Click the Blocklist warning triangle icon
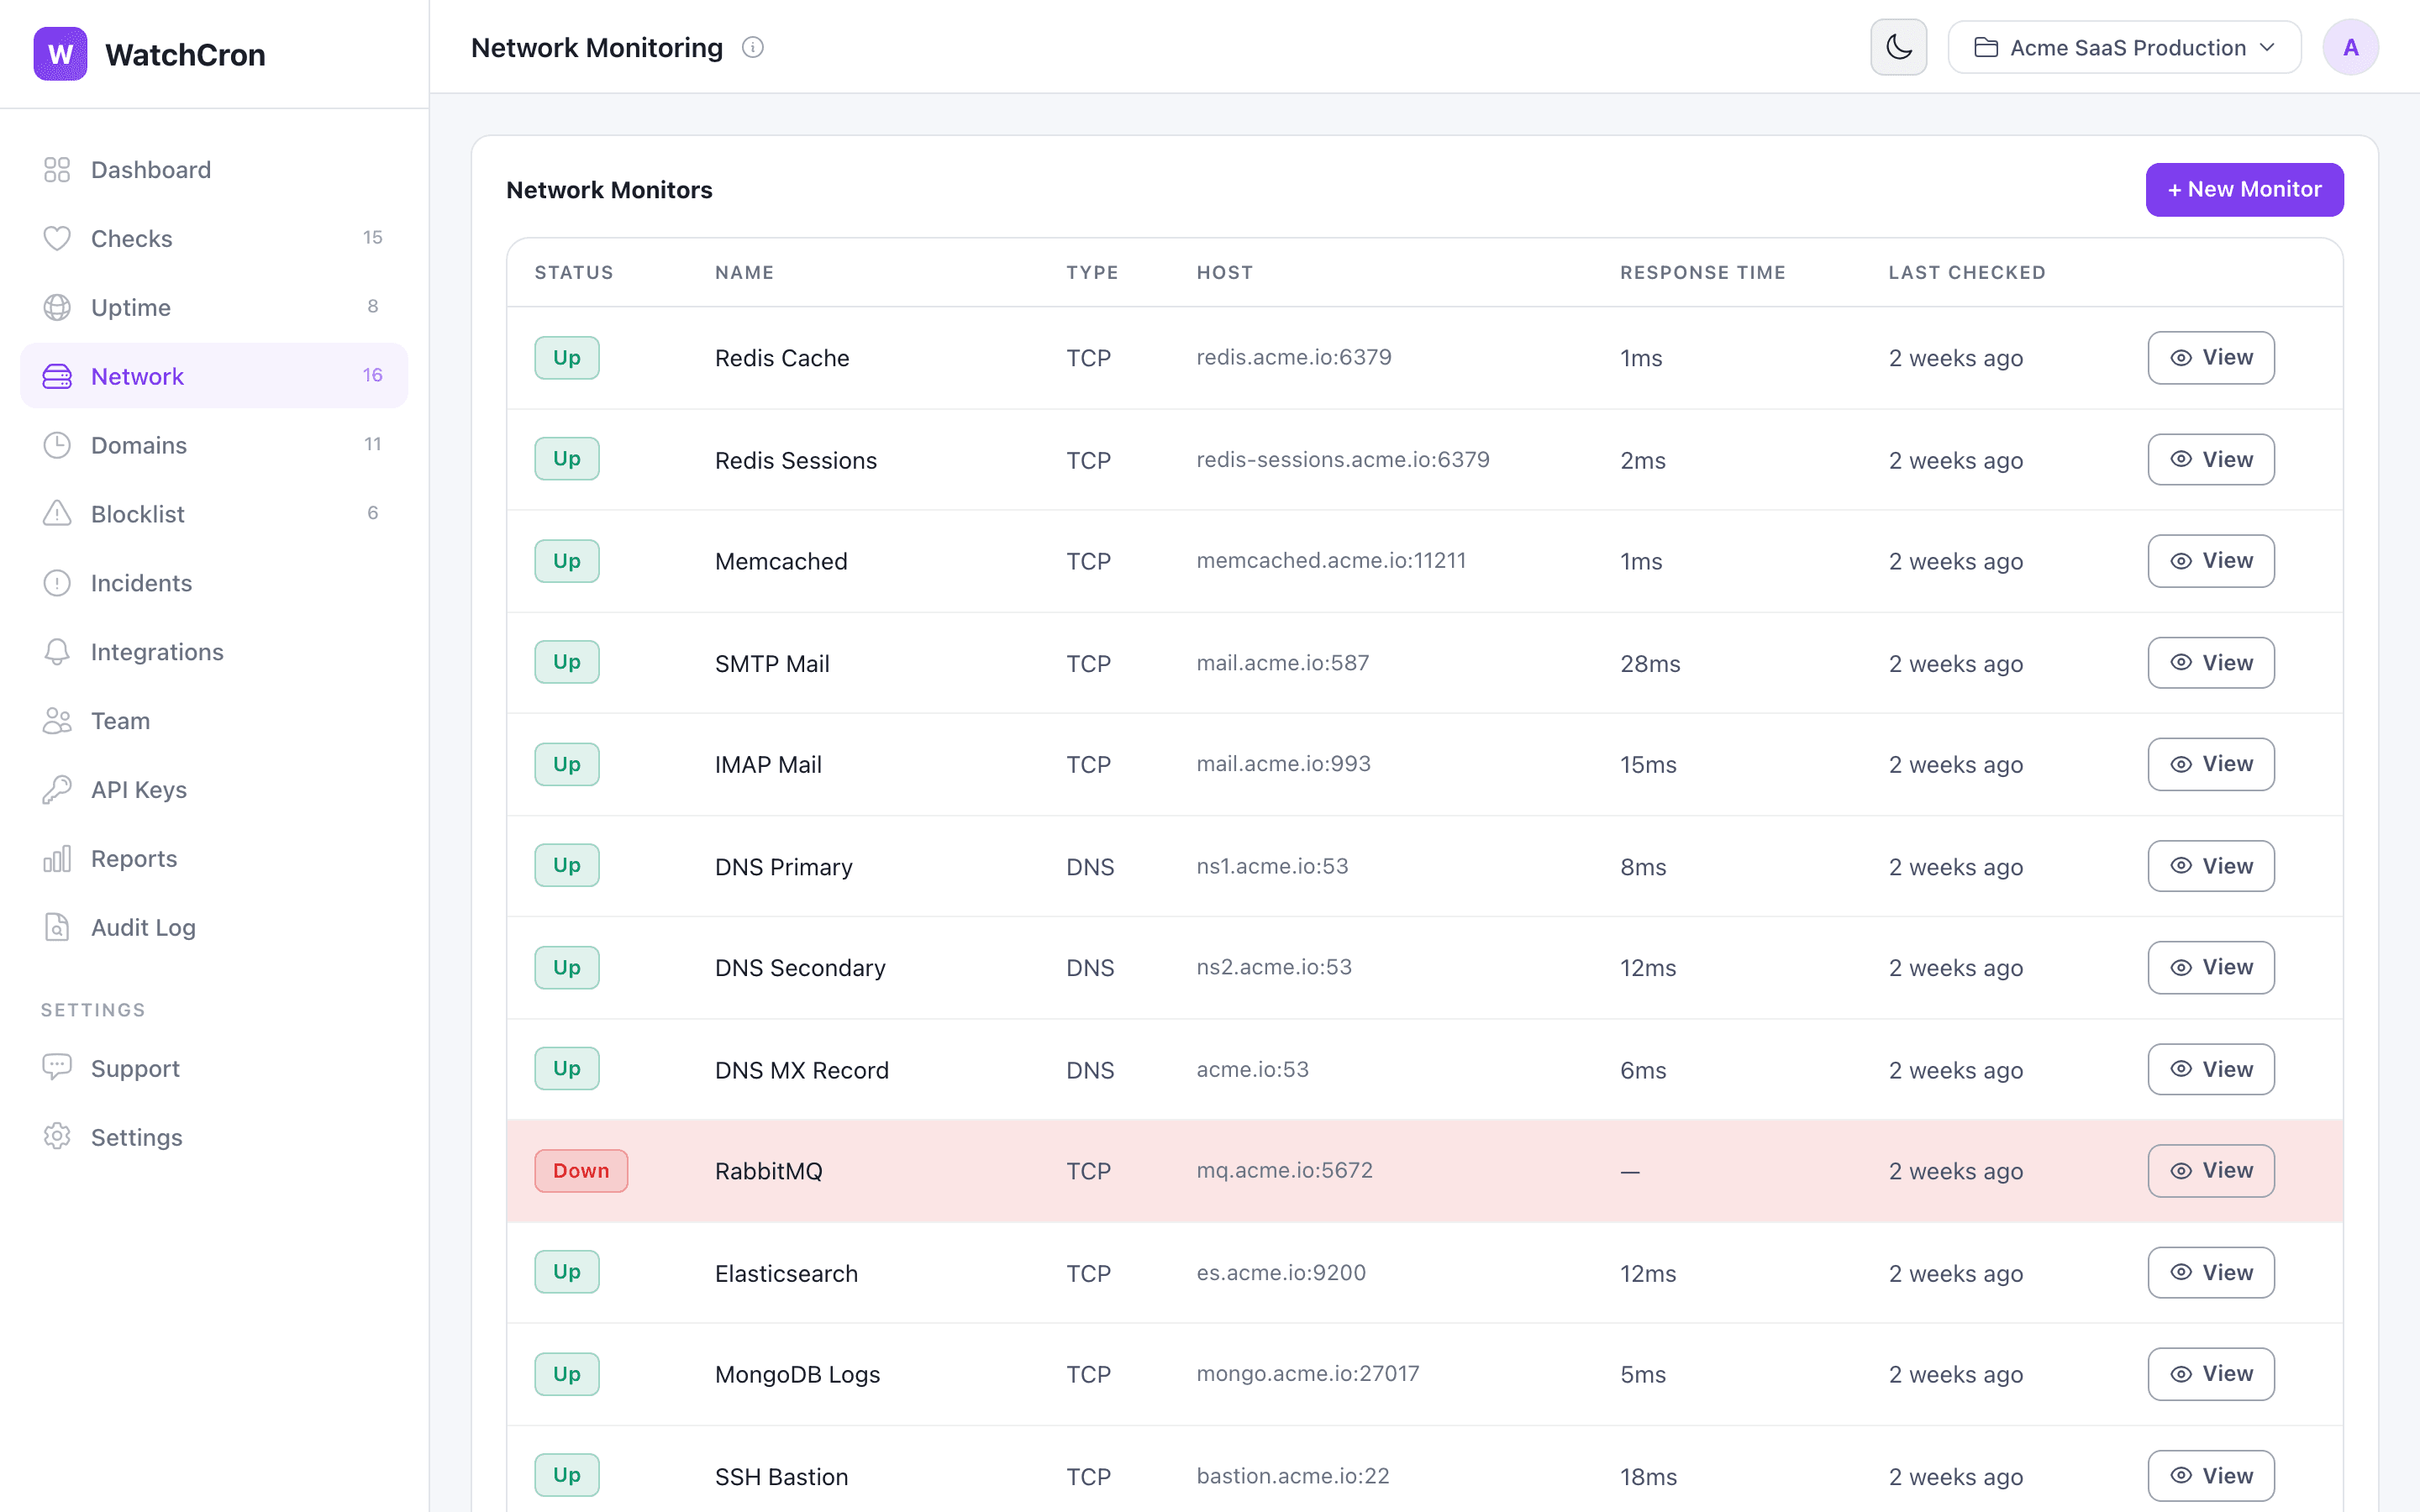This screenshot has height=1512, width=2420. point(57,514)
